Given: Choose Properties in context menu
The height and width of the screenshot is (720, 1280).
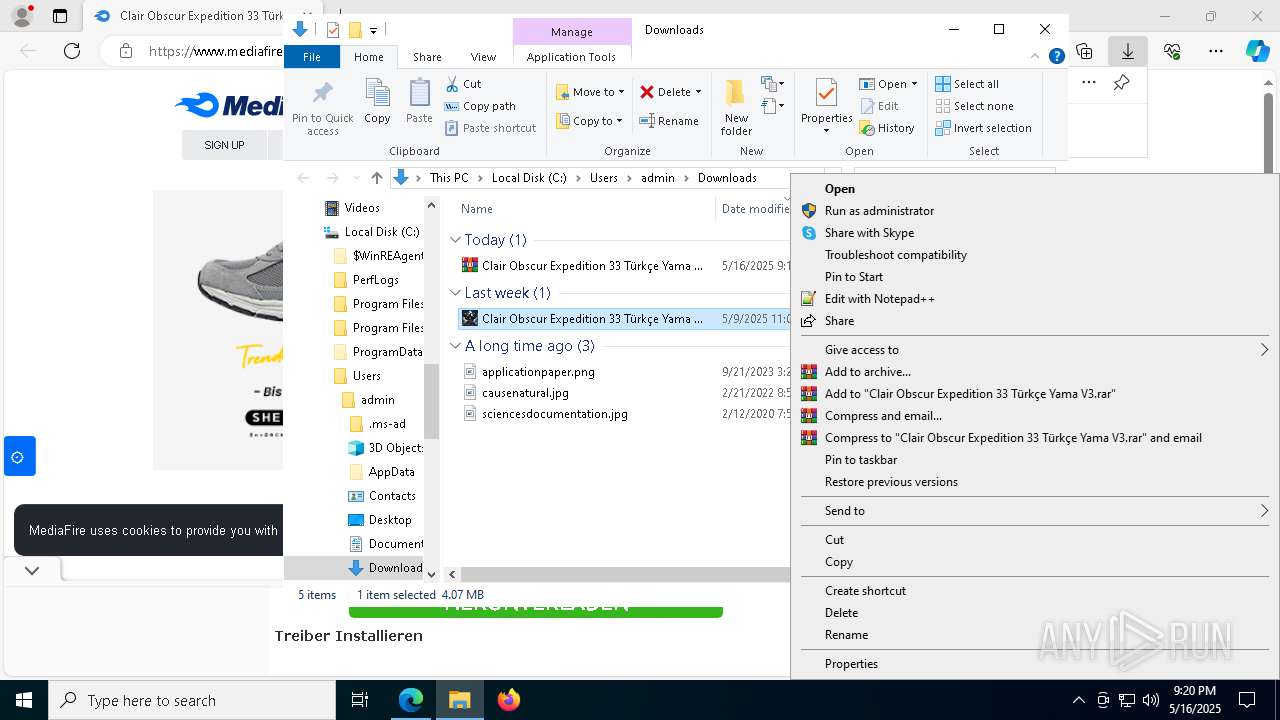Looking at the screenshot, I should 1034,664.
